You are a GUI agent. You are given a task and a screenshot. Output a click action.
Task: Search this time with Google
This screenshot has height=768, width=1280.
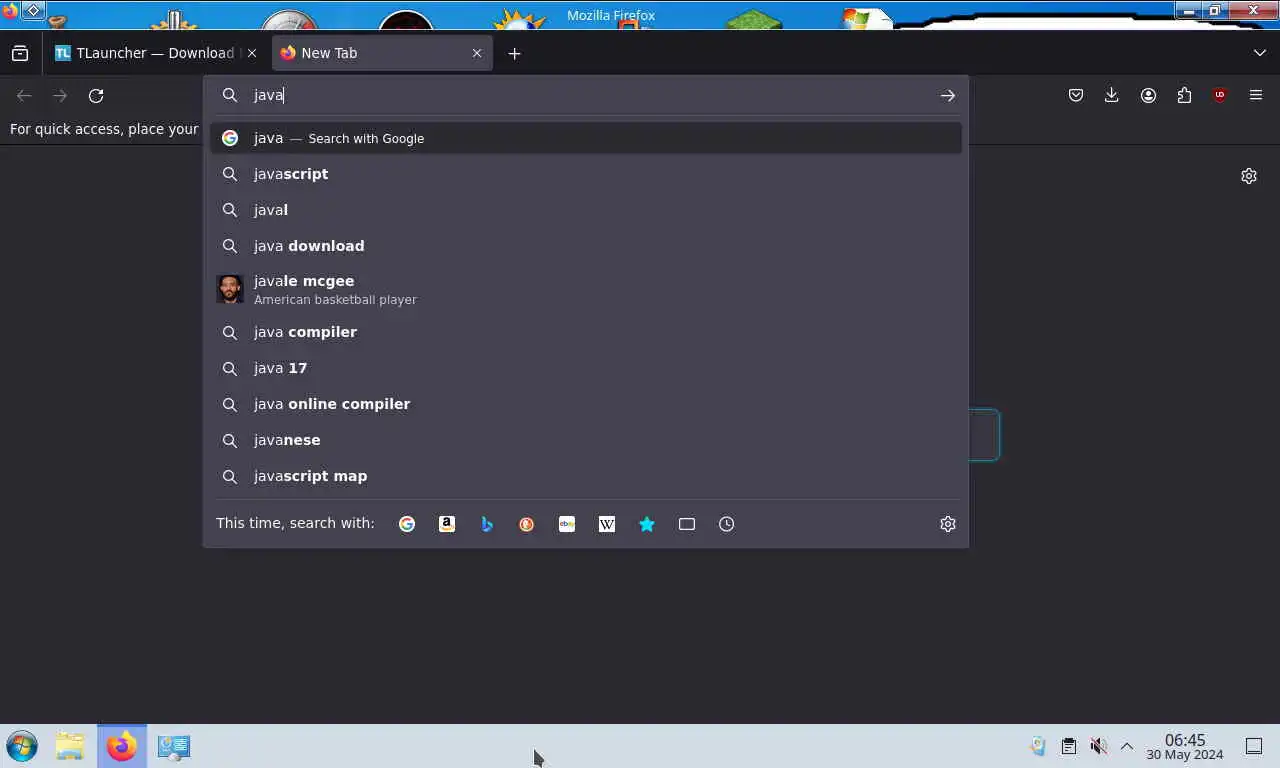click(407, 524)
